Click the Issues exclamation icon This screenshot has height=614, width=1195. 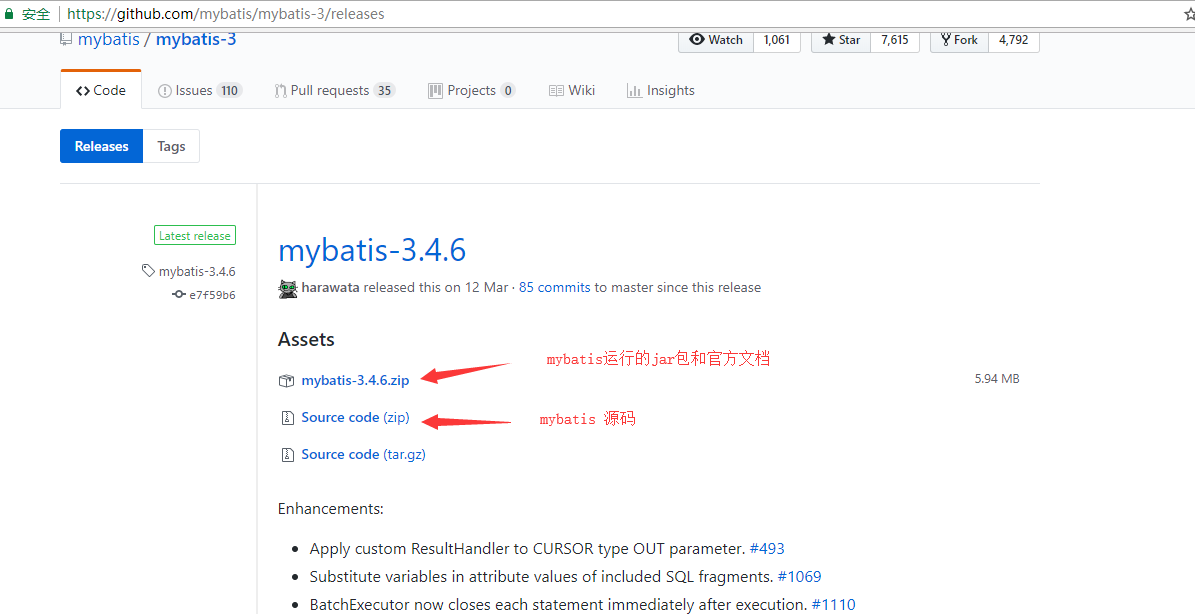point(165,91)
